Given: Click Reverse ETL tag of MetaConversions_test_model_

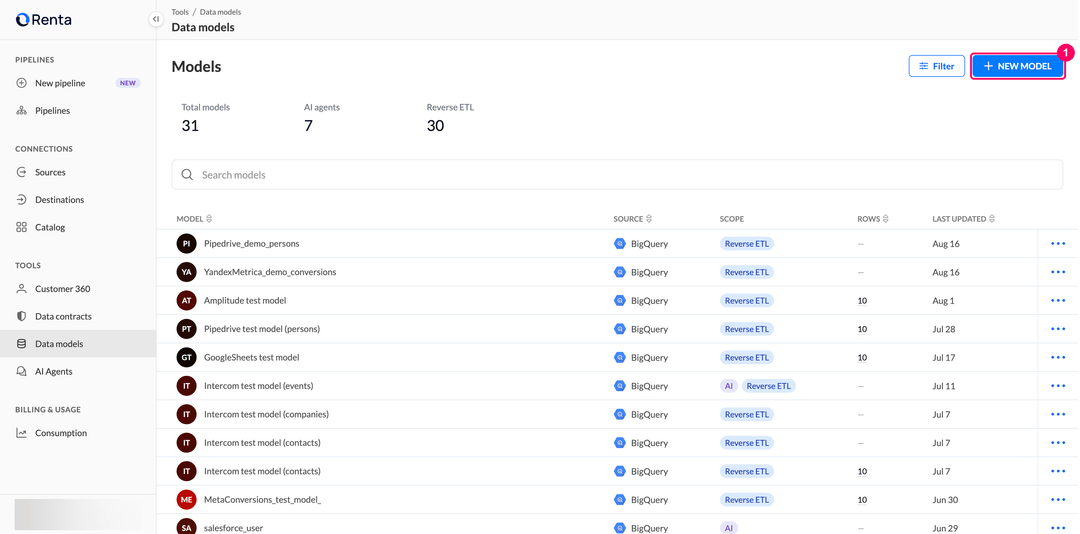Looking at the screenshot, I should [x=747, y=500].
